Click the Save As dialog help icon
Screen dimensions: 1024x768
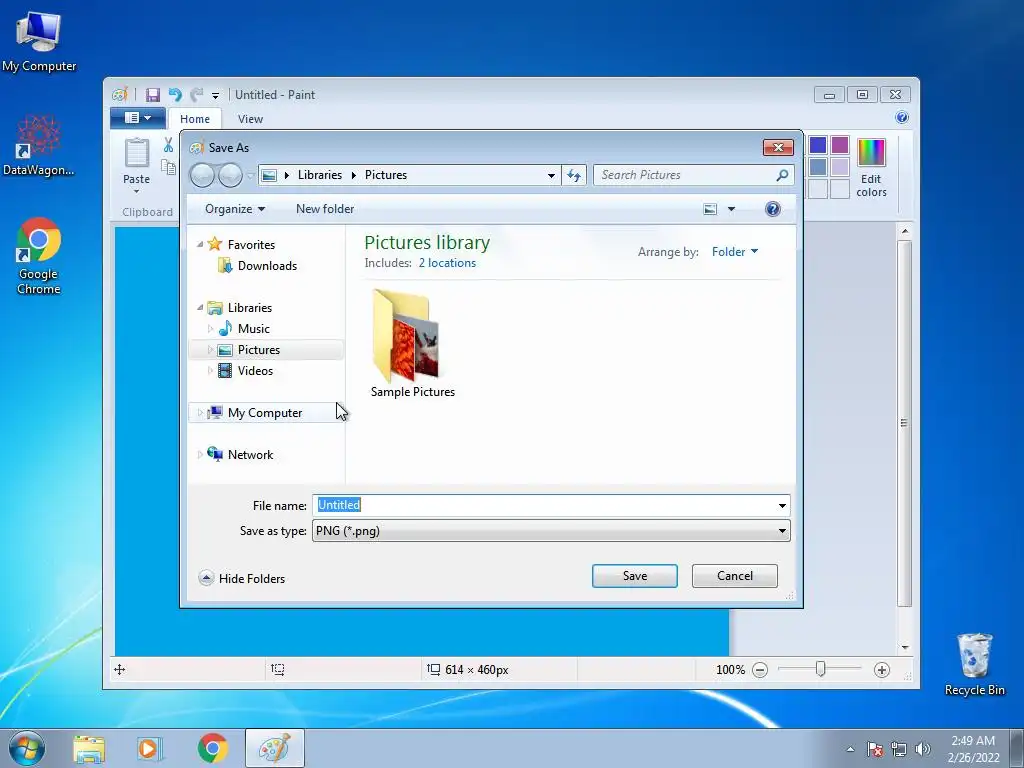tap(773, 209)
